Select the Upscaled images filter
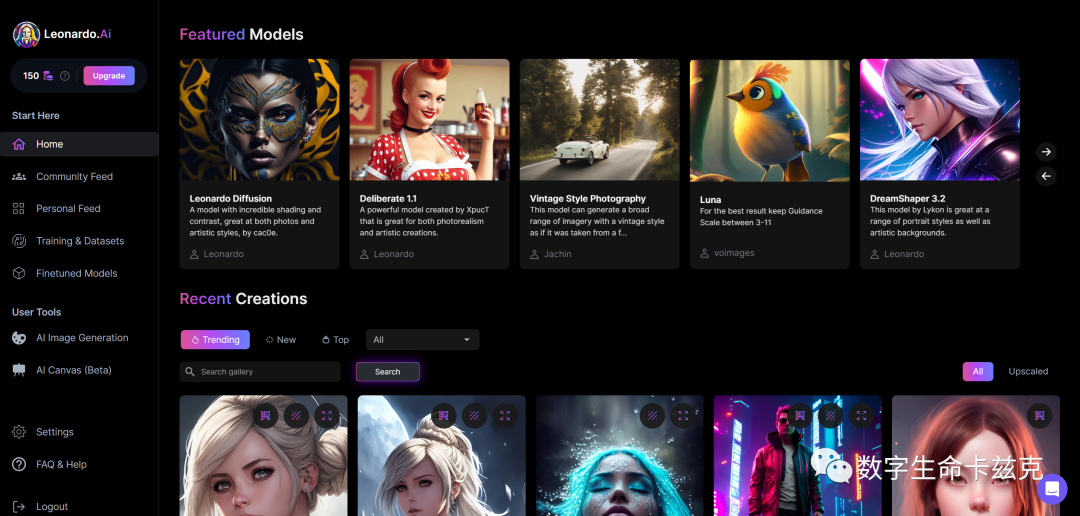 1028,371
